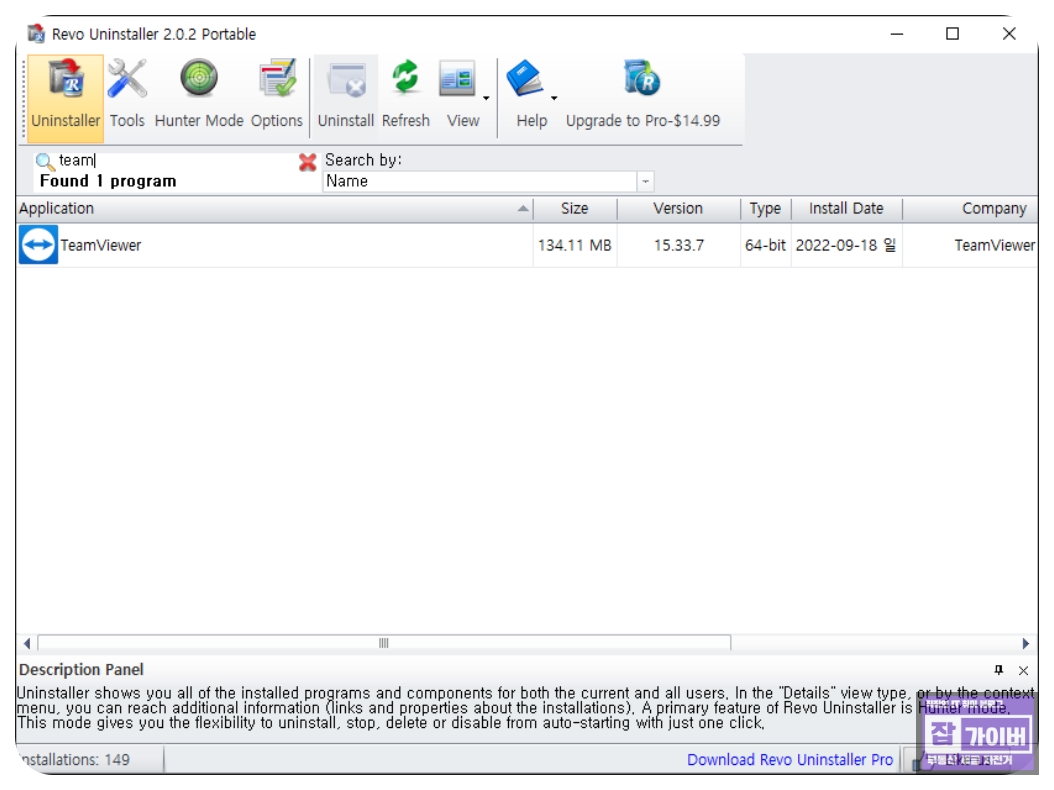The height and width of the screenshot is (790, 1054).
Task: Click the horizontal scrollbar right arrow
Action: (x=1026, y=643)
